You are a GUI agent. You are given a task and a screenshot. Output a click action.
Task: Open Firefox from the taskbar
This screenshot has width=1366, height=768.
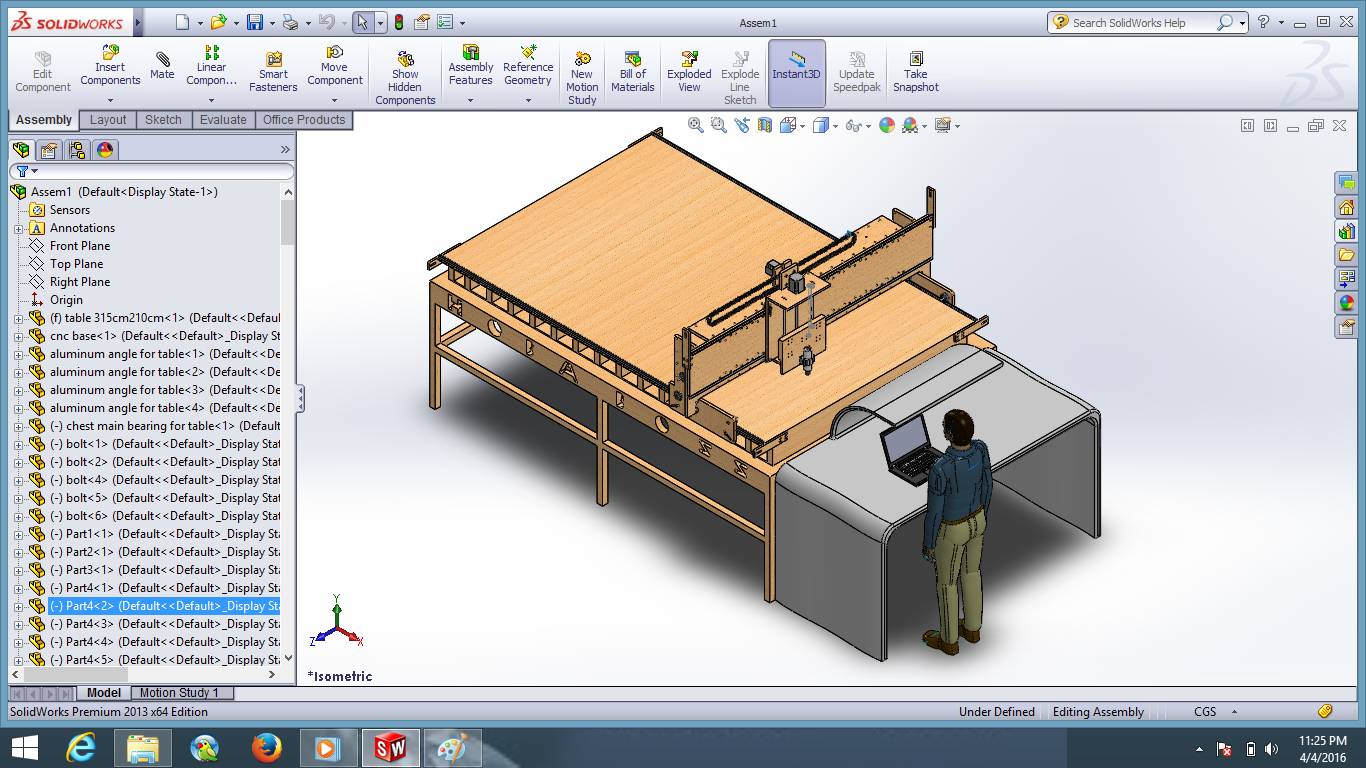point(266,747)
